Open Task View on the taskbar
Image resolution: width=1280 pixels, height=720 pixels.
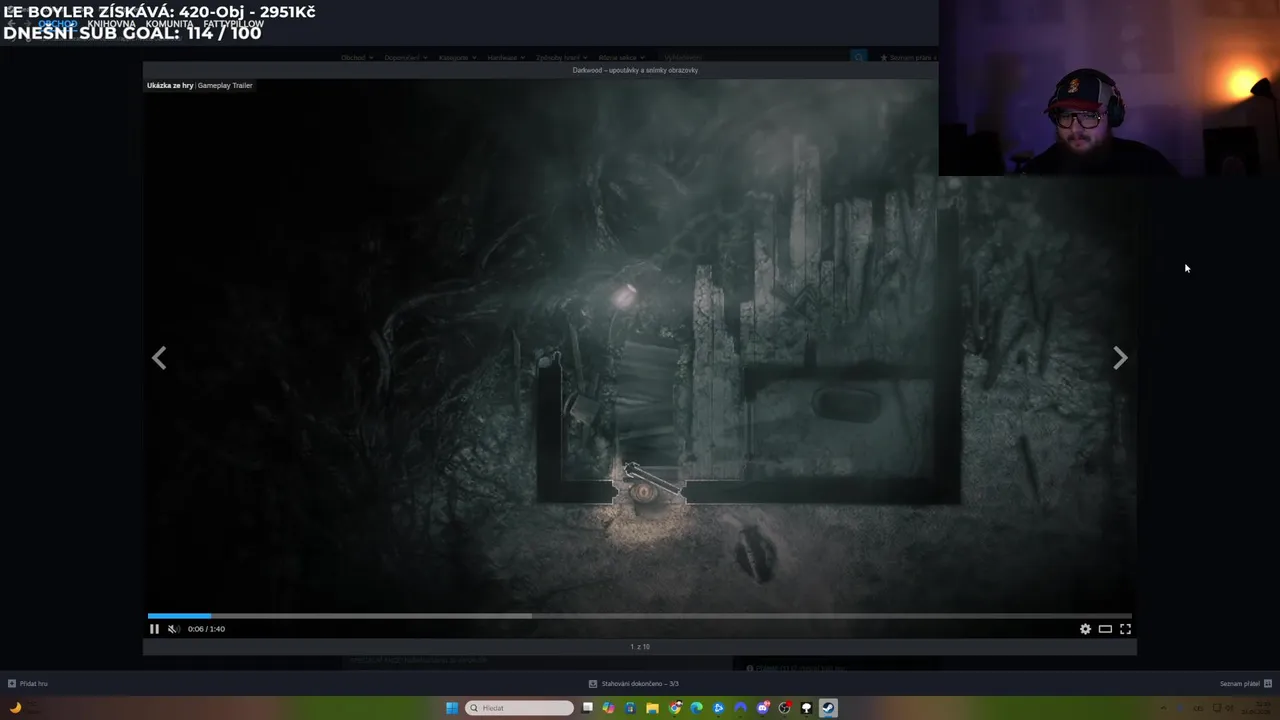pos(588,708)
